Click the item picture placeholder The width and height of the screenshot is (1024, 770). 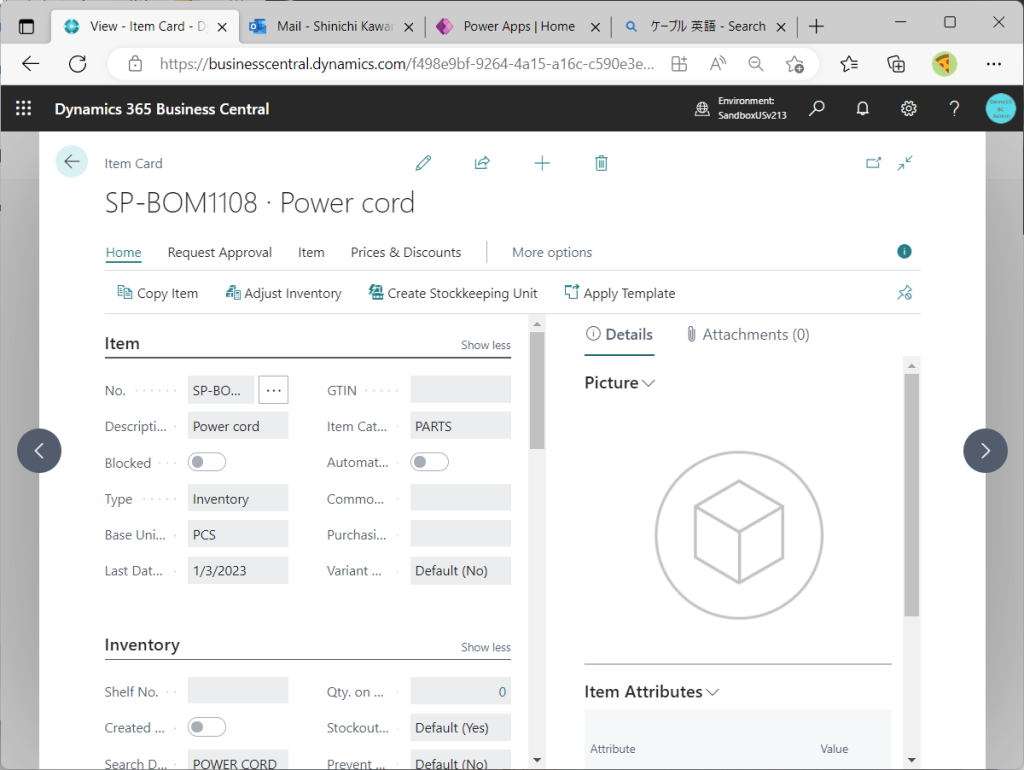tap(739, 535)
